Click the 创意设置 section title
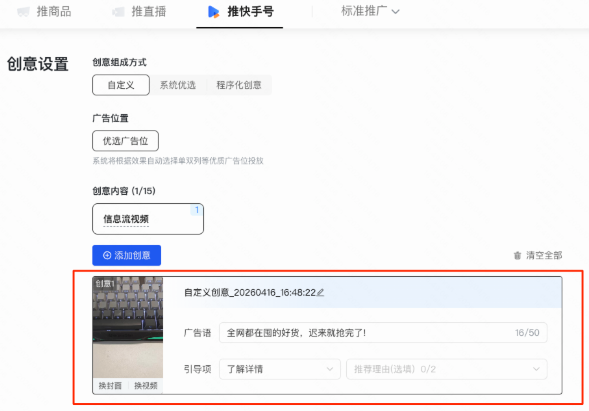Image resolution: width=589 pixels, height=411 pixels. [38, 64]
